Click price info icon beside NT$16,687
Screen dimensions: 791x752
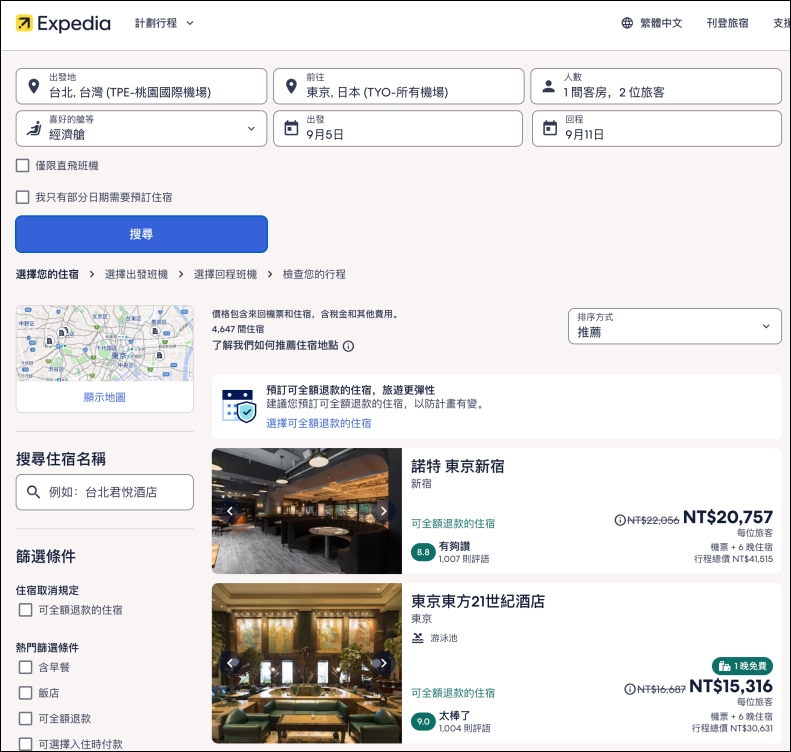click(x=630, y=688)
